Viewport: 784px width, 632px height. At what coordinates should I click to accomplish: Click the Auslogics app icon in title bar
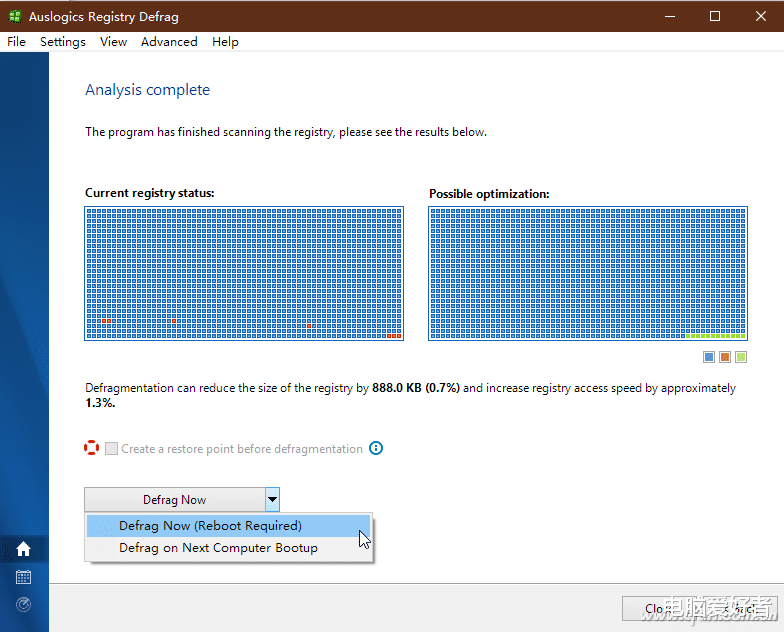coord(15,16)
